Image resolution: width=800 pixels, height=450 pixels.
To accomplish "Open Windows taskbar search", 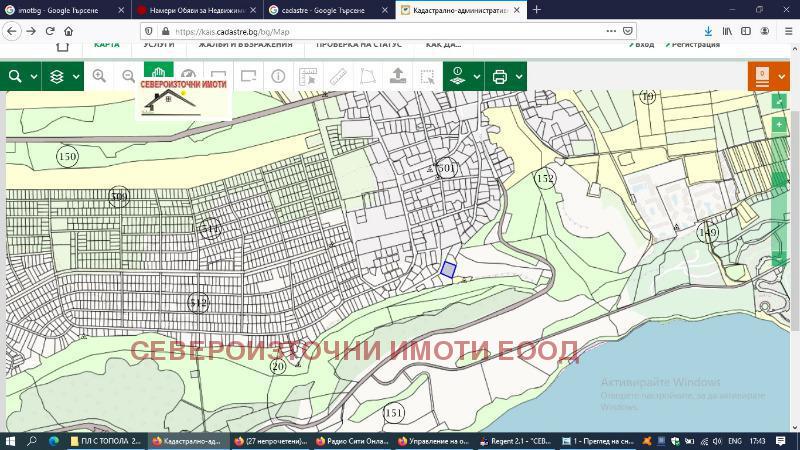I will pos(32,441).
